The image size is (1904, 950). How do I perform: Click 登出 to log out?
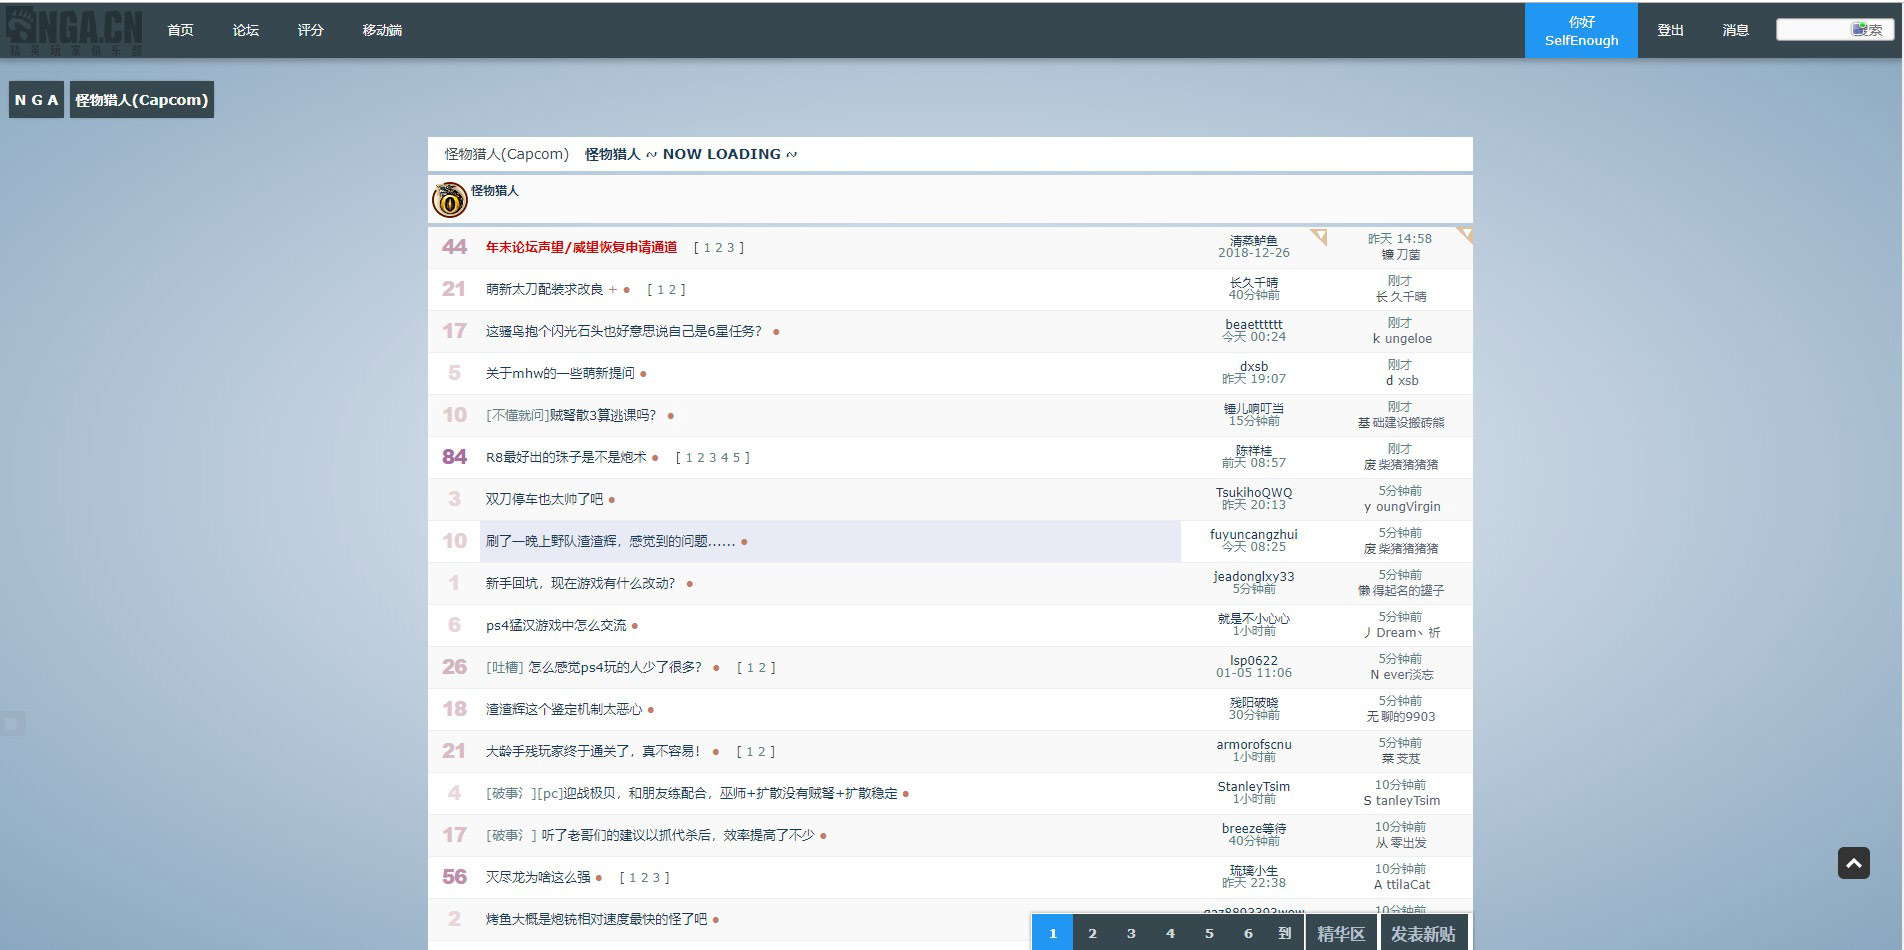[1670, 30]
